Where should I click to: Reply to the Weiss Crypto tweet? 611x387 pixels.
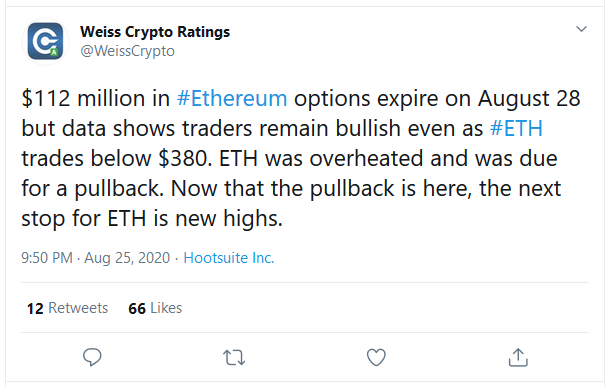point(92,357)
